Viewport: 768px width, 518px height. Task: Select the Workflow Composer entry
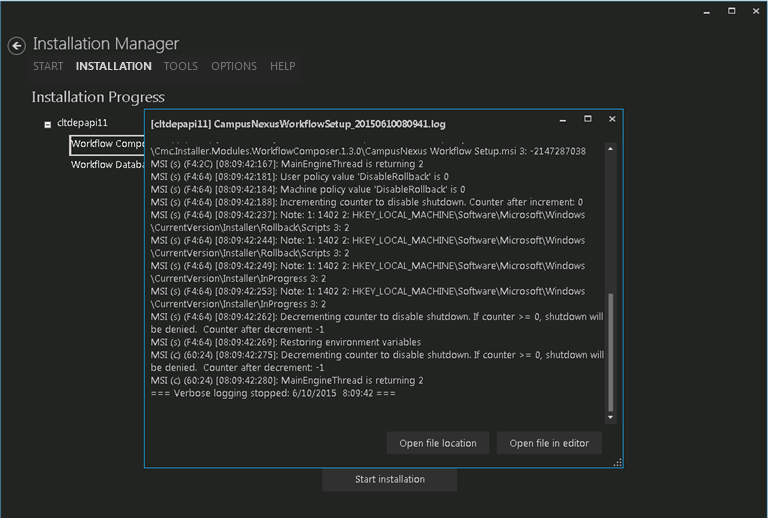(x=107, y=145)
